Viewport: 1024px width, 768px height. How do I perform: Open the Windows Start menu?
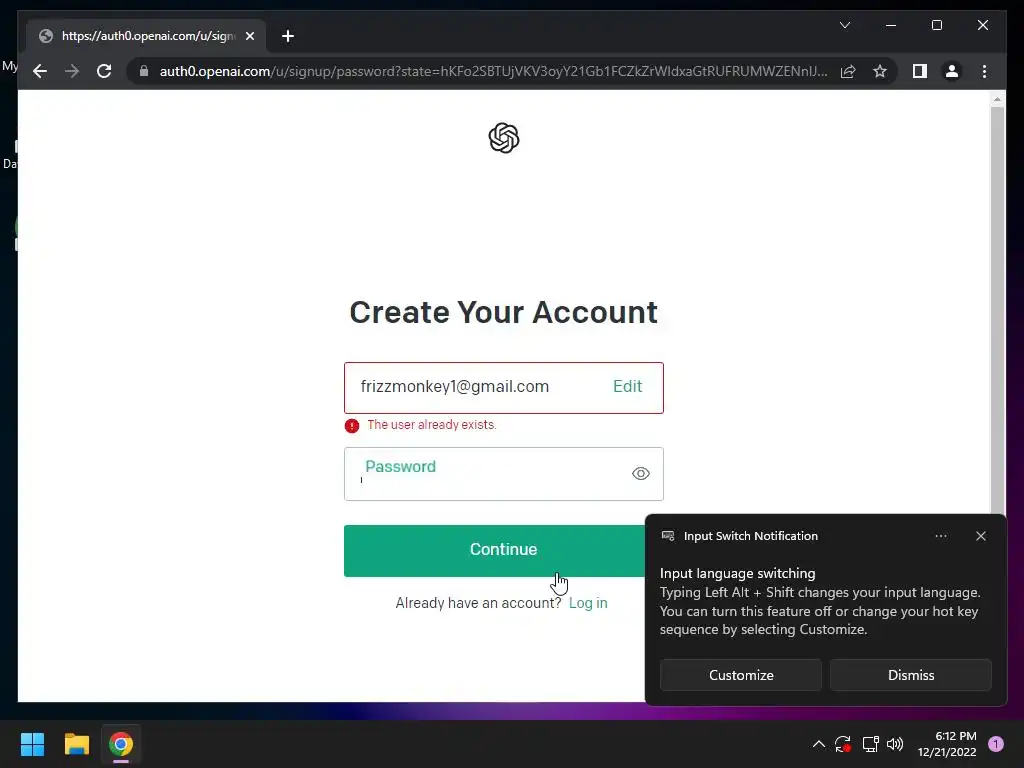point(32,744)
